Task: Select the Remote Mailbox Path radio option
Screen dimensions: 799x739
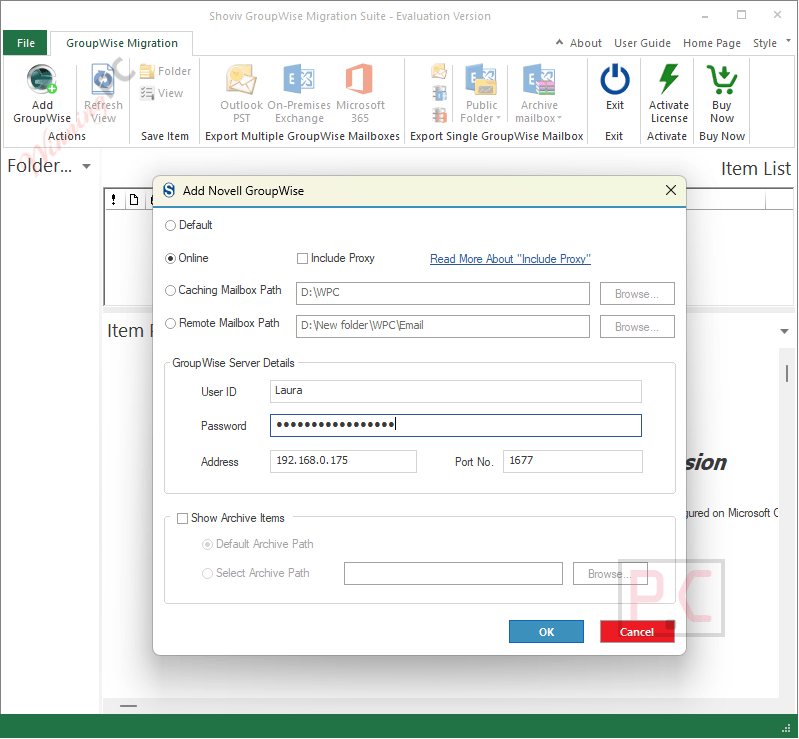Action: pos(170,324)
